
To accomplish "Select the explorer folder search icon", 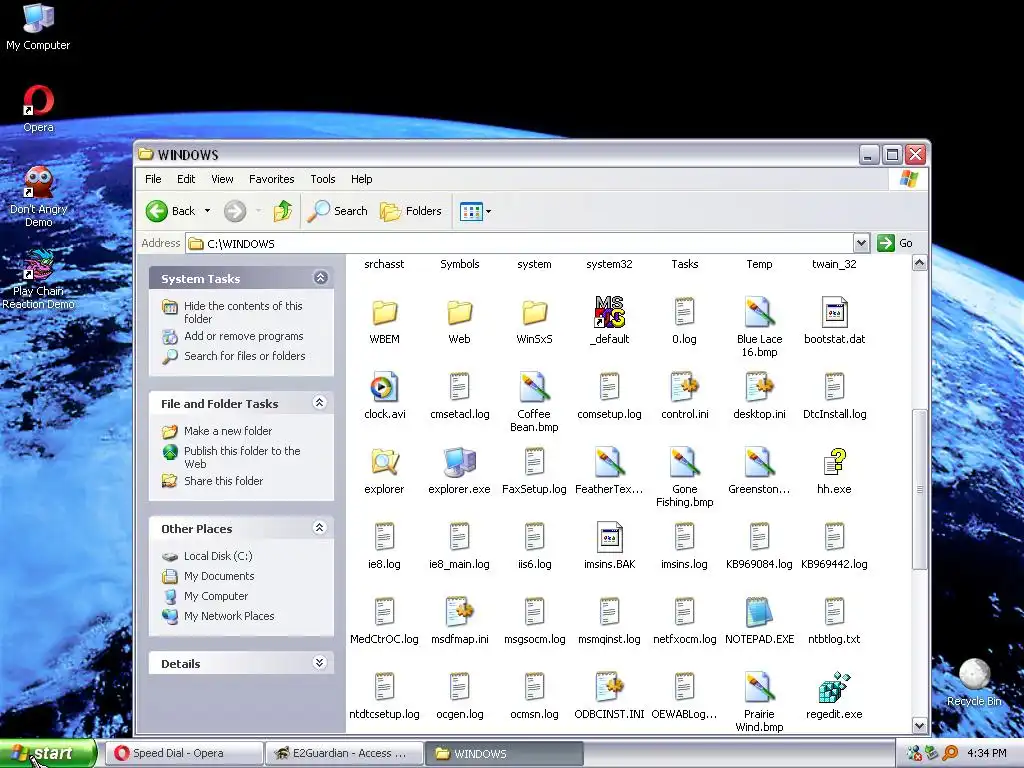I will point(384,462).
